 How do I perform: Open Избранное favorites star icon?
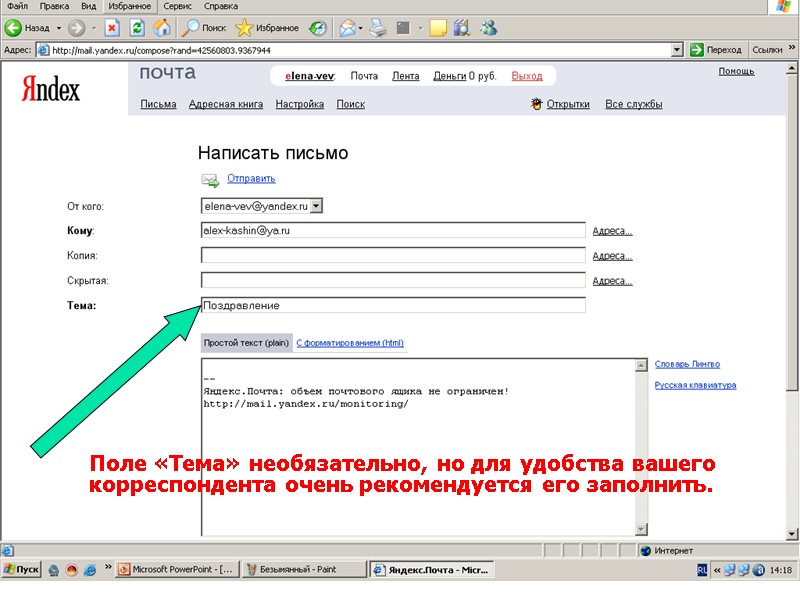click(x=242, y=28)
